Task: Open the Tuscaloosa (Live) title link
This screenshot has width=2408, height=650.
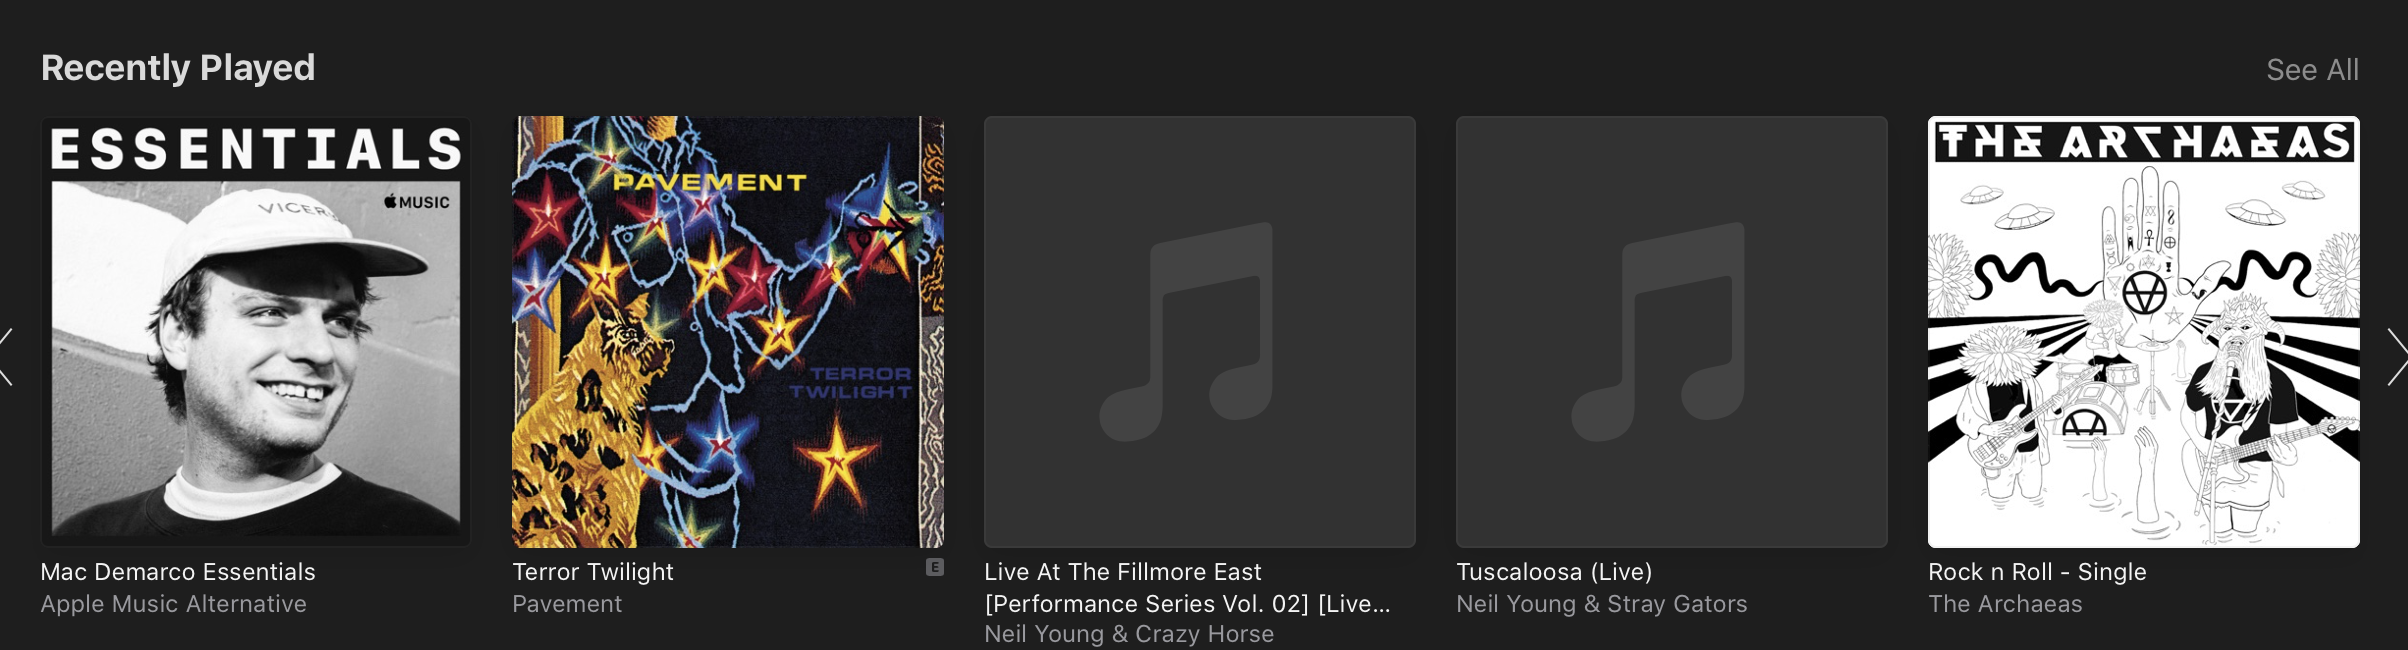Action: [x=1554, y=572]
